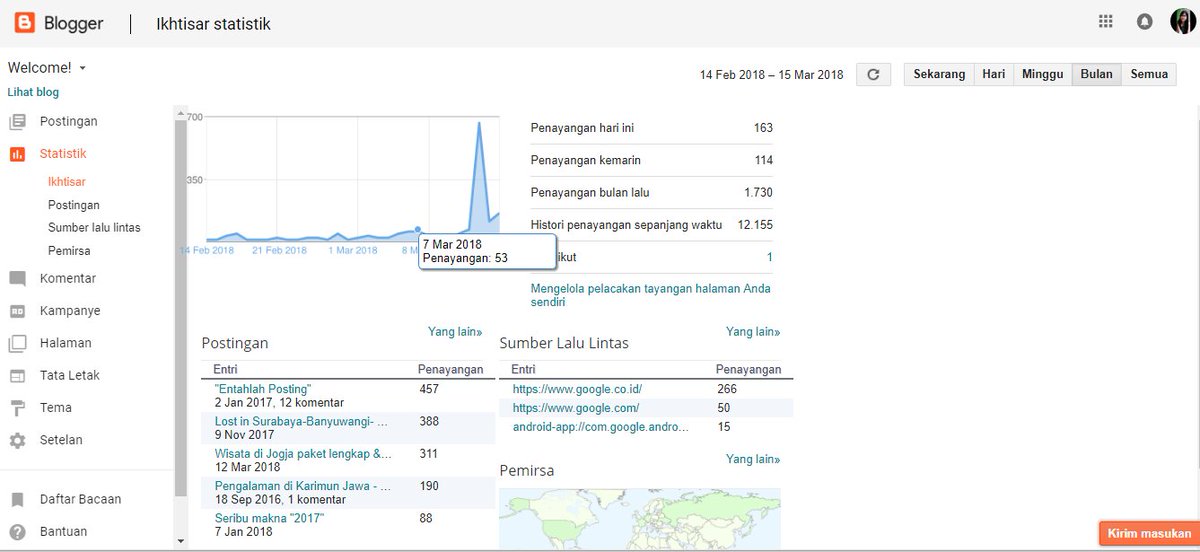The image size is (1200, 552).
Task: Open Postingan under Statistik
Action: 74,205
